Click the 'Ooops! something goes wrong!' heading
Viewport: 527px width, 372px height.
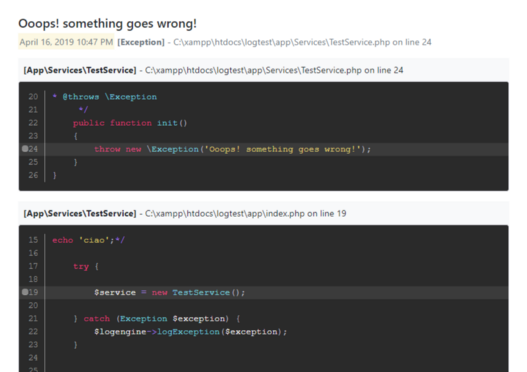coord(107,24)
